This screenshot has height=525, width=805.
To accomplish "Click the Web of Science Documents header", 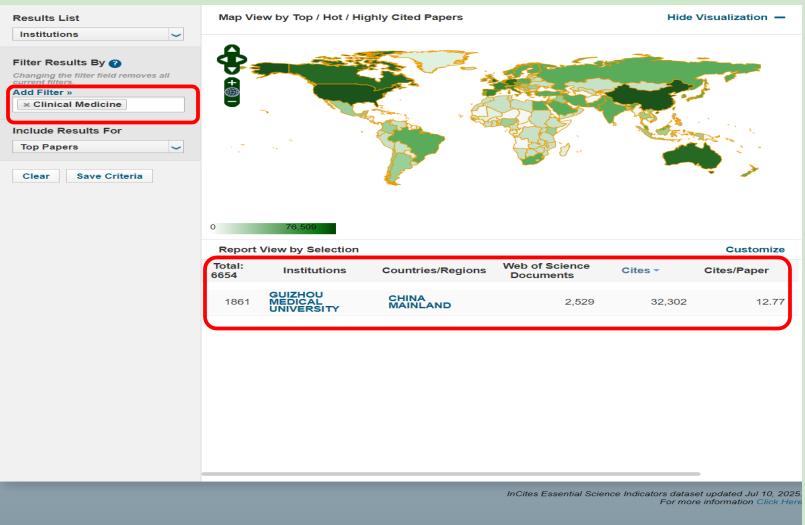I will pos(546,270).
